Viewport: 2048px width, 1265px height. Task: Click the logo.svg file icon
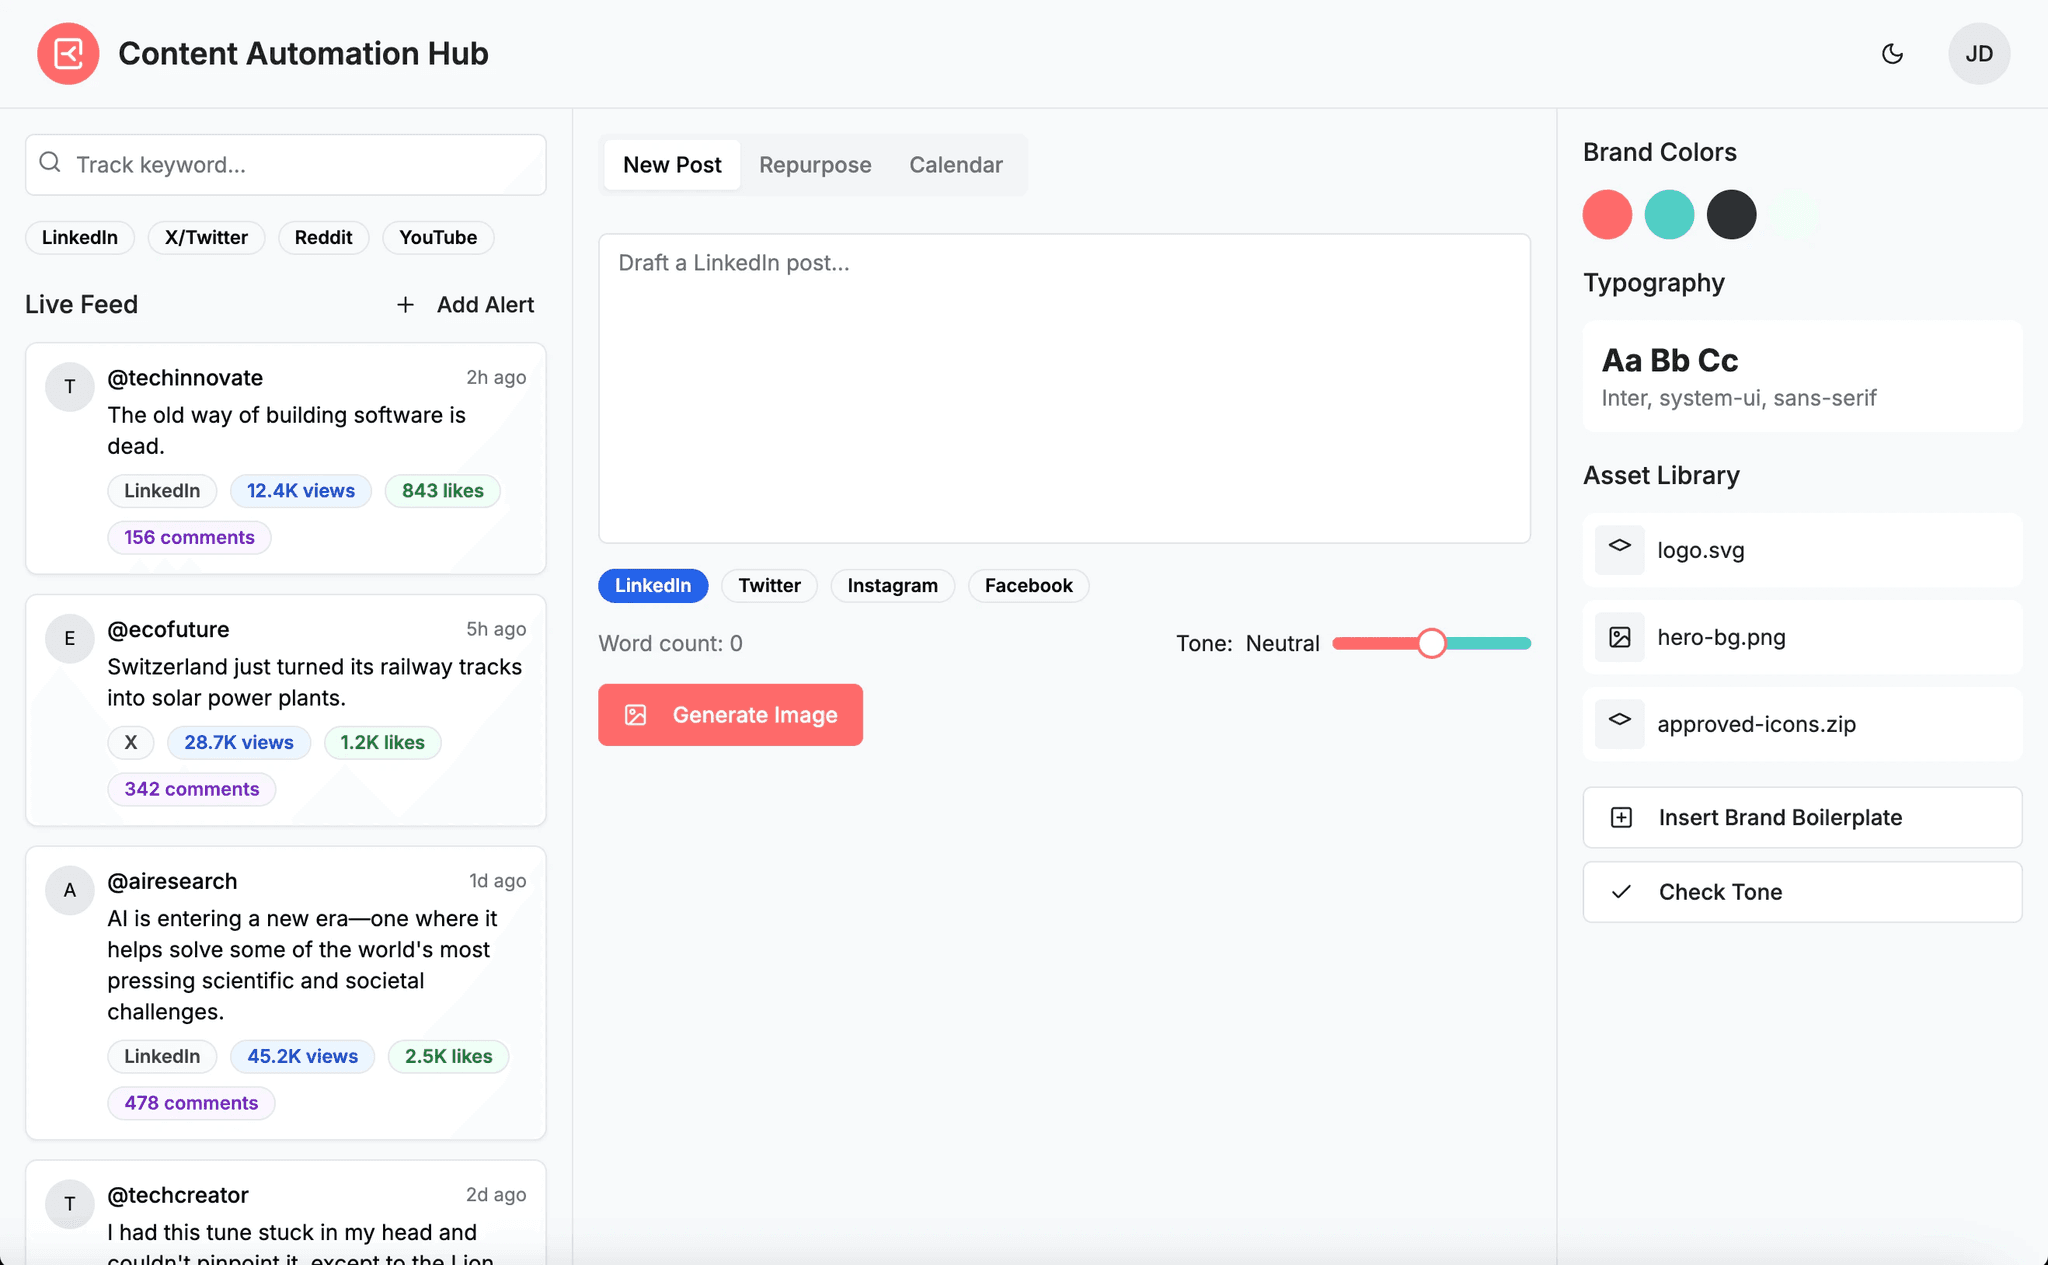pyautogui.click(x=1619, y=549)
